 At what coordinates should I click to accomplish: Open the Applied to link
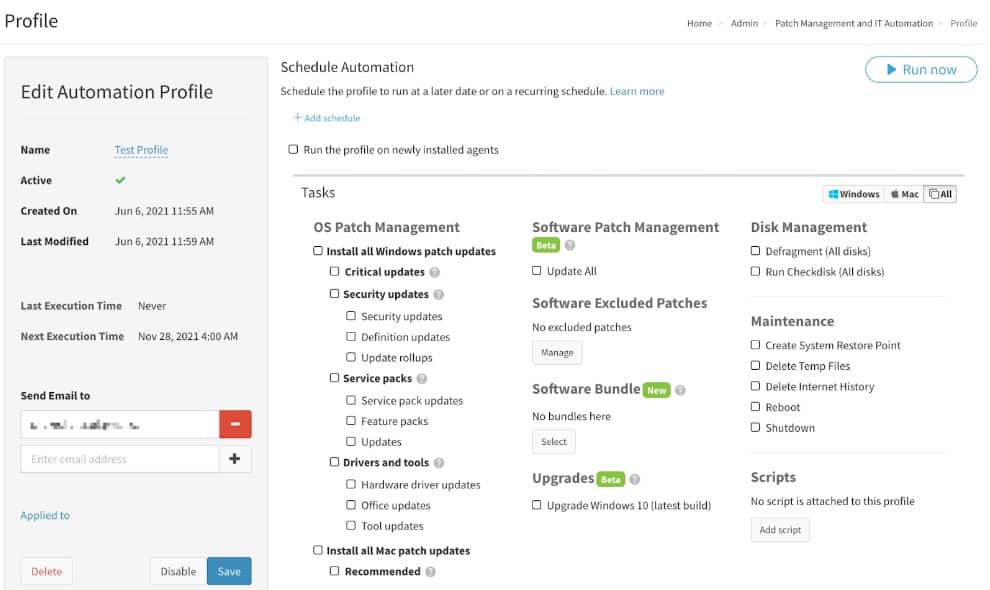point(45,515)
